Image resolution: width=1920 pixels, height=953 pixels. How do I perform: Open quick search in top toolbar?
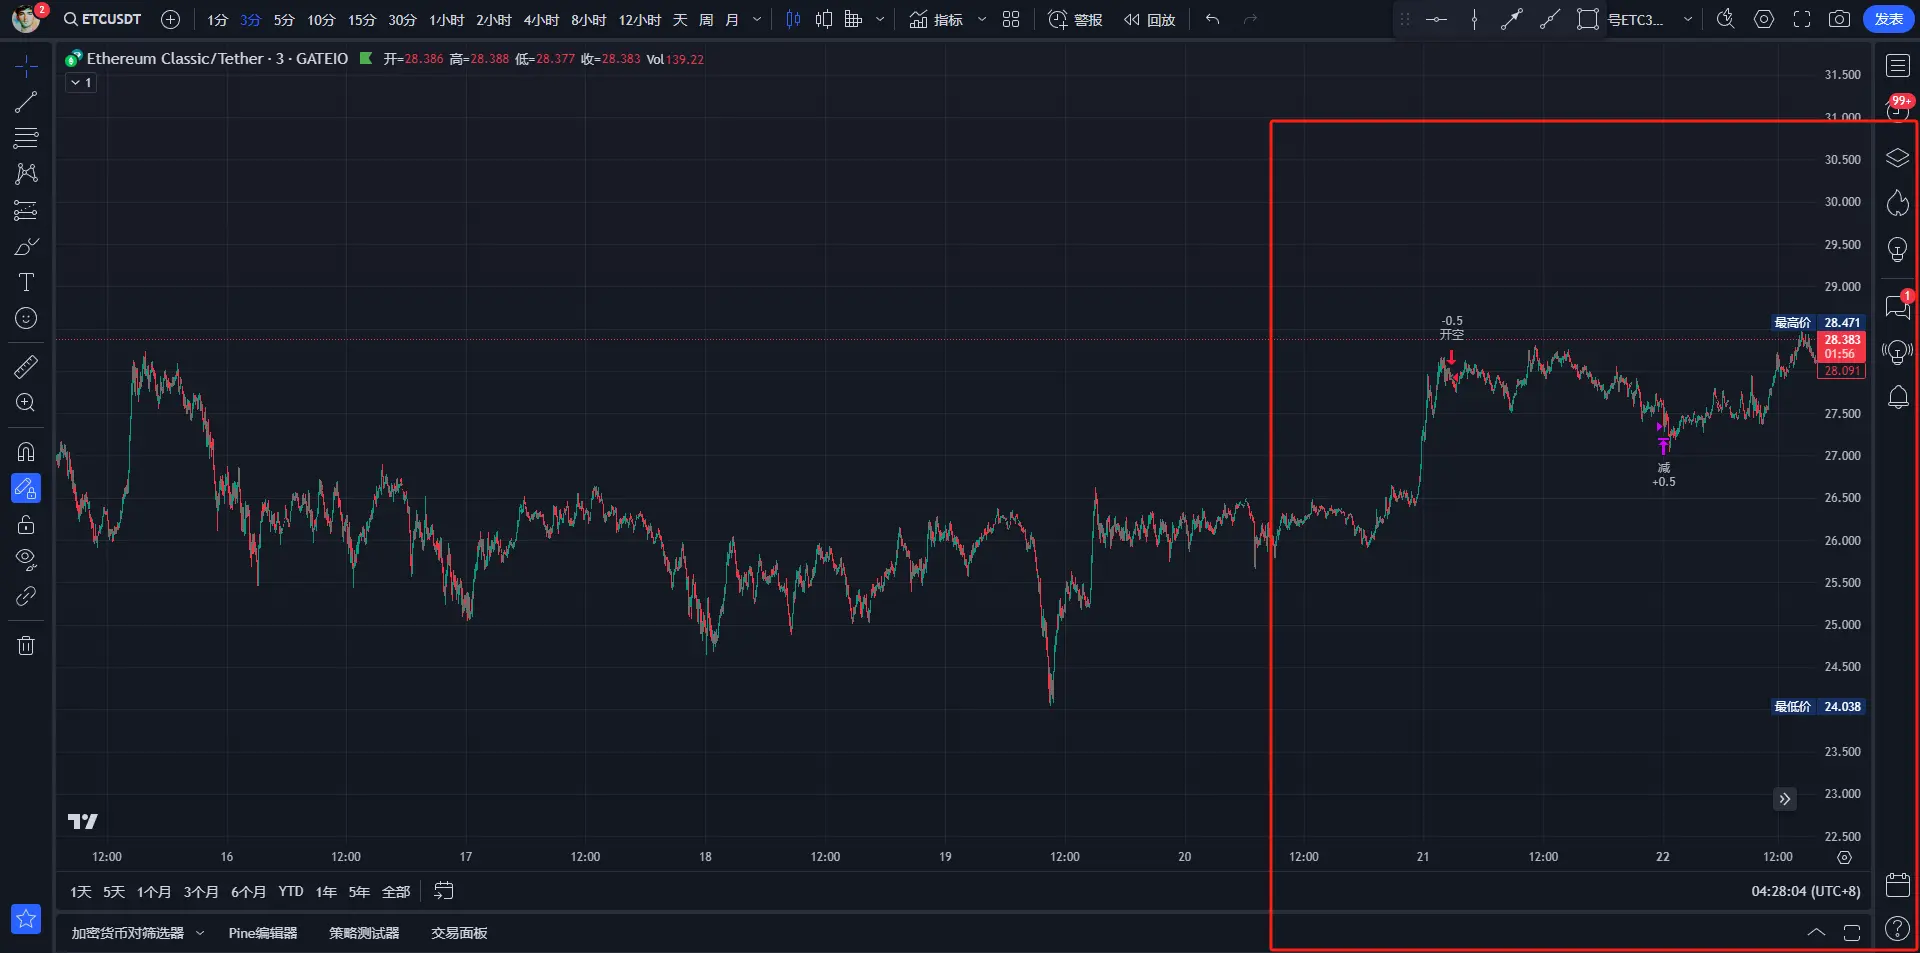1726,19
